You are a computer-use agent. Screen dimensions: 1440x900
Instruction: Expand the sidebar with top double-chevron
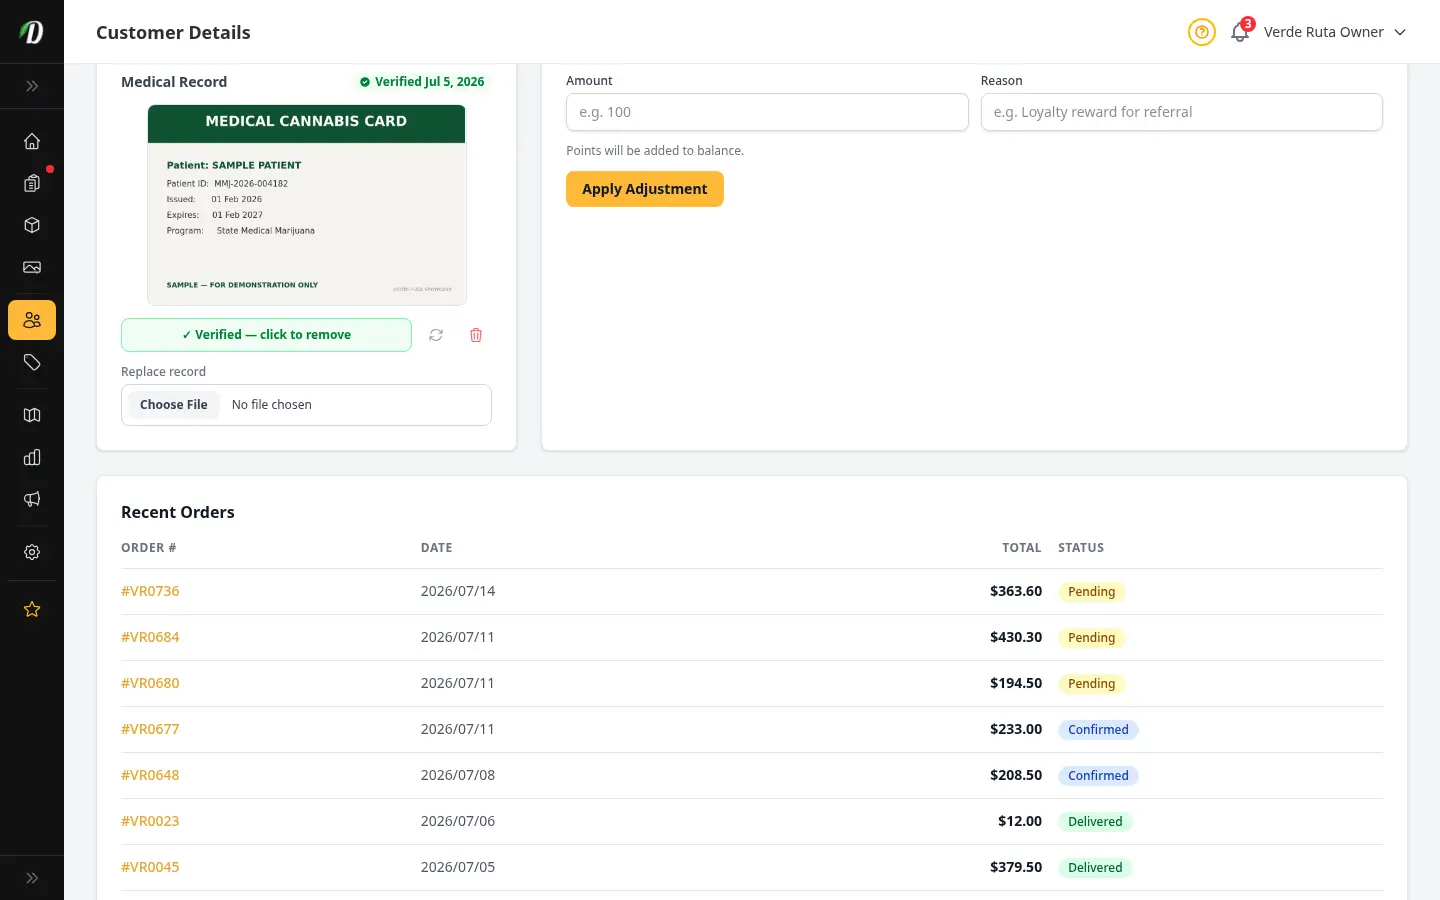[32, 86]
